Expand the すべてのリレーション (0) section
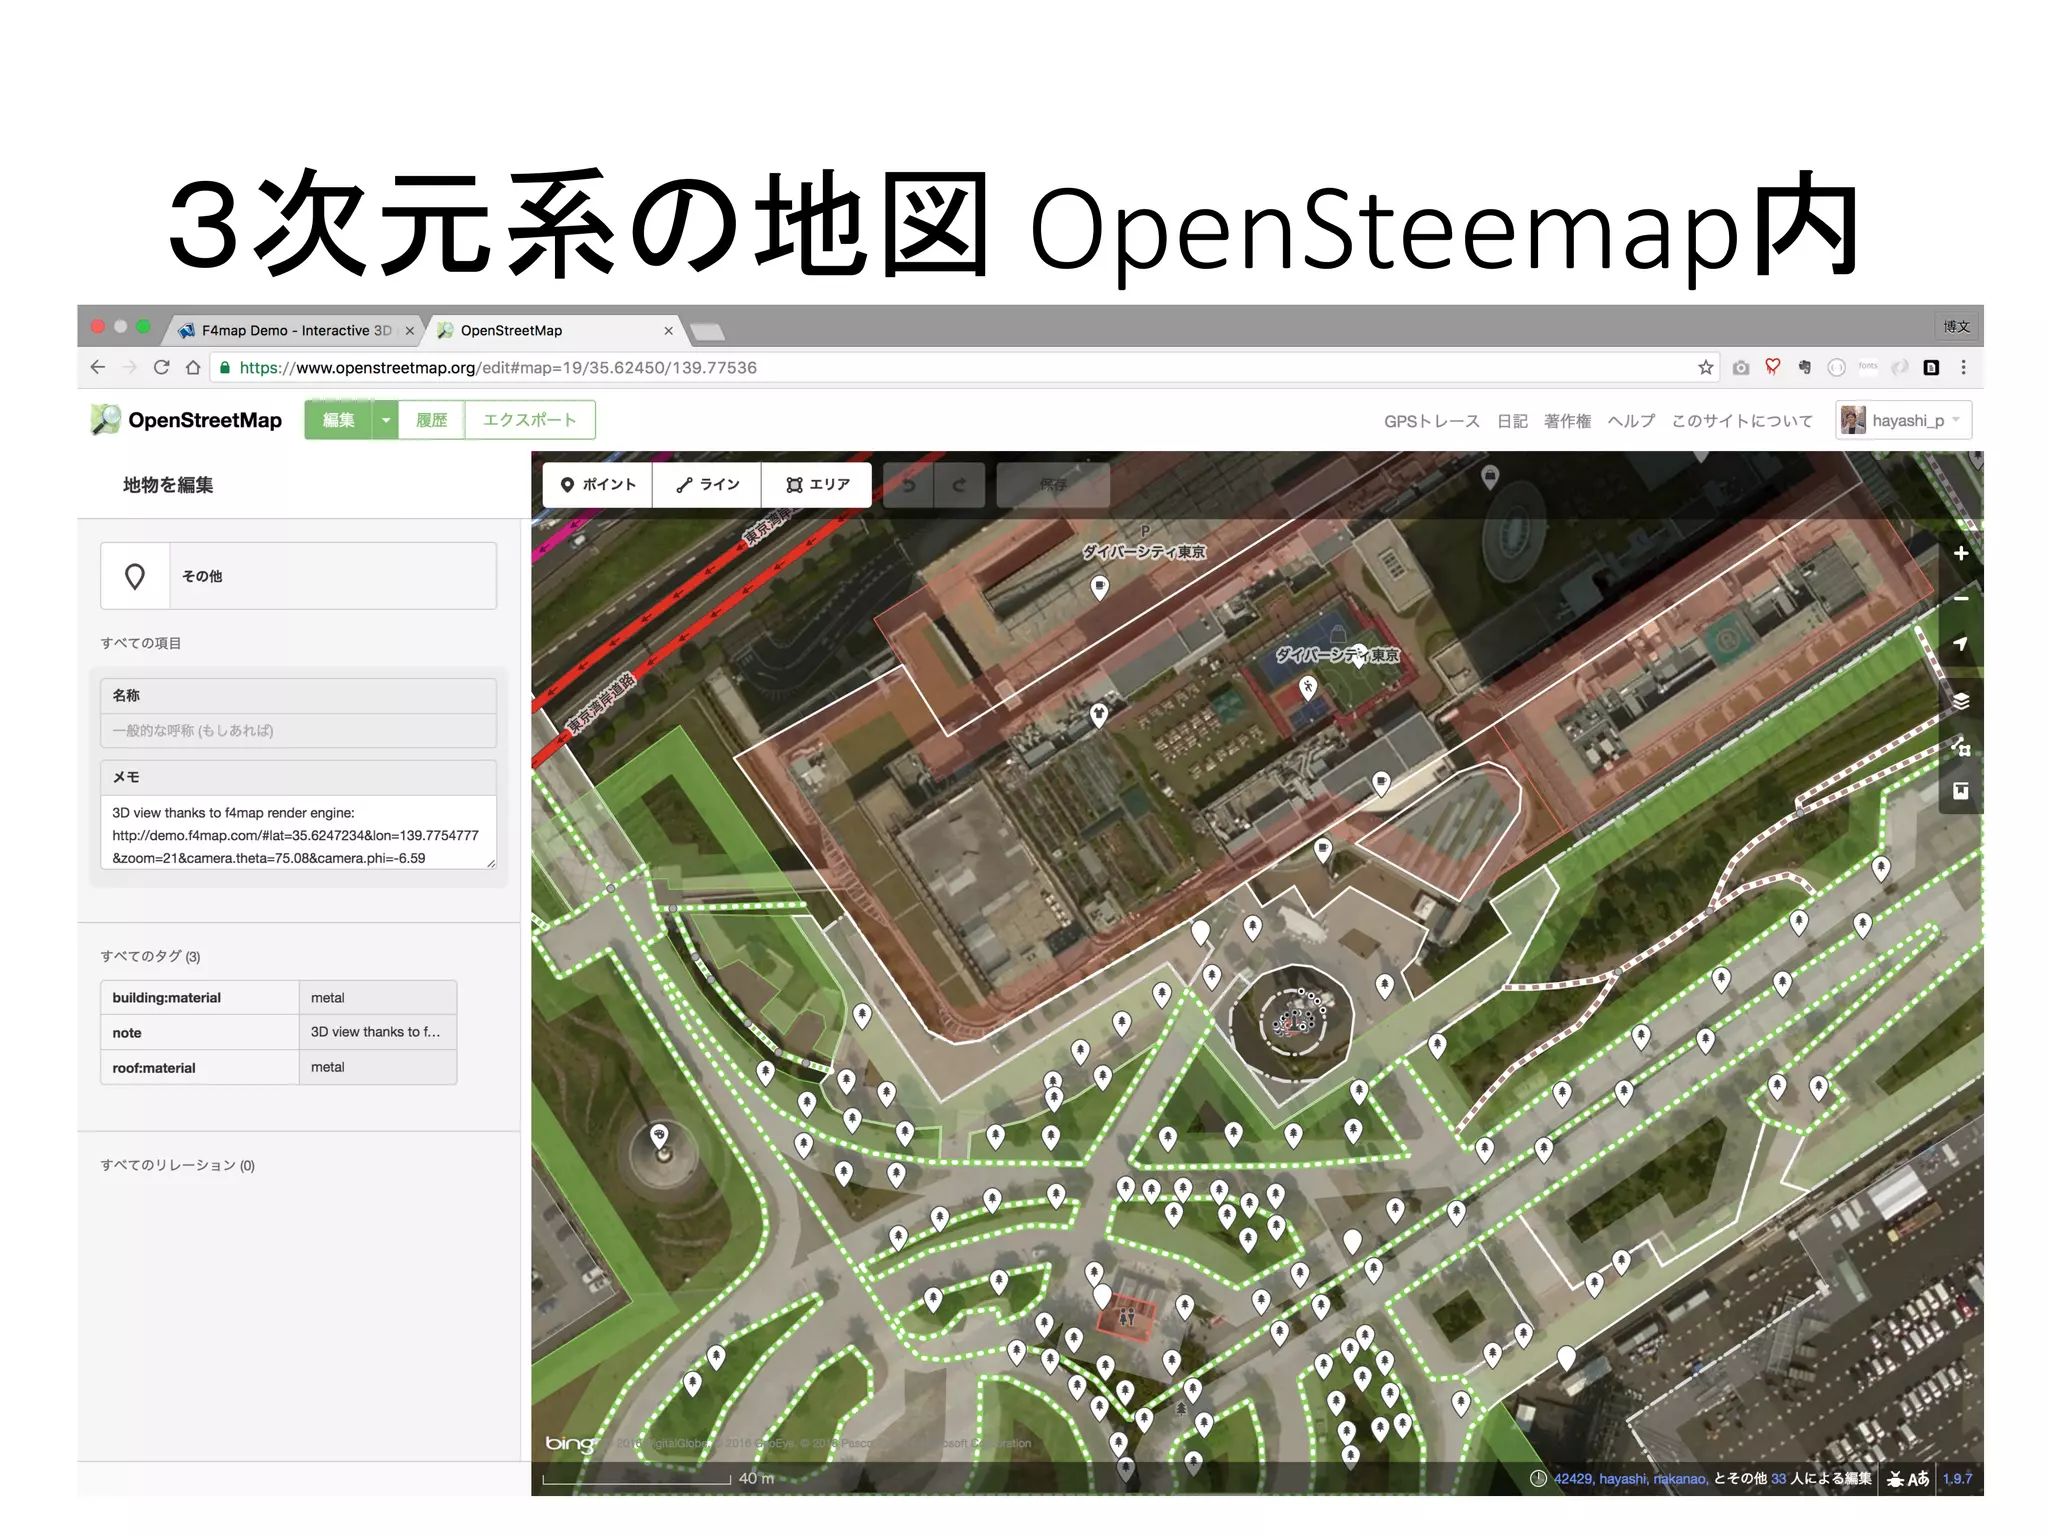The width and height of the screenshot is (2048, 1536). (x=177, y=1166)
